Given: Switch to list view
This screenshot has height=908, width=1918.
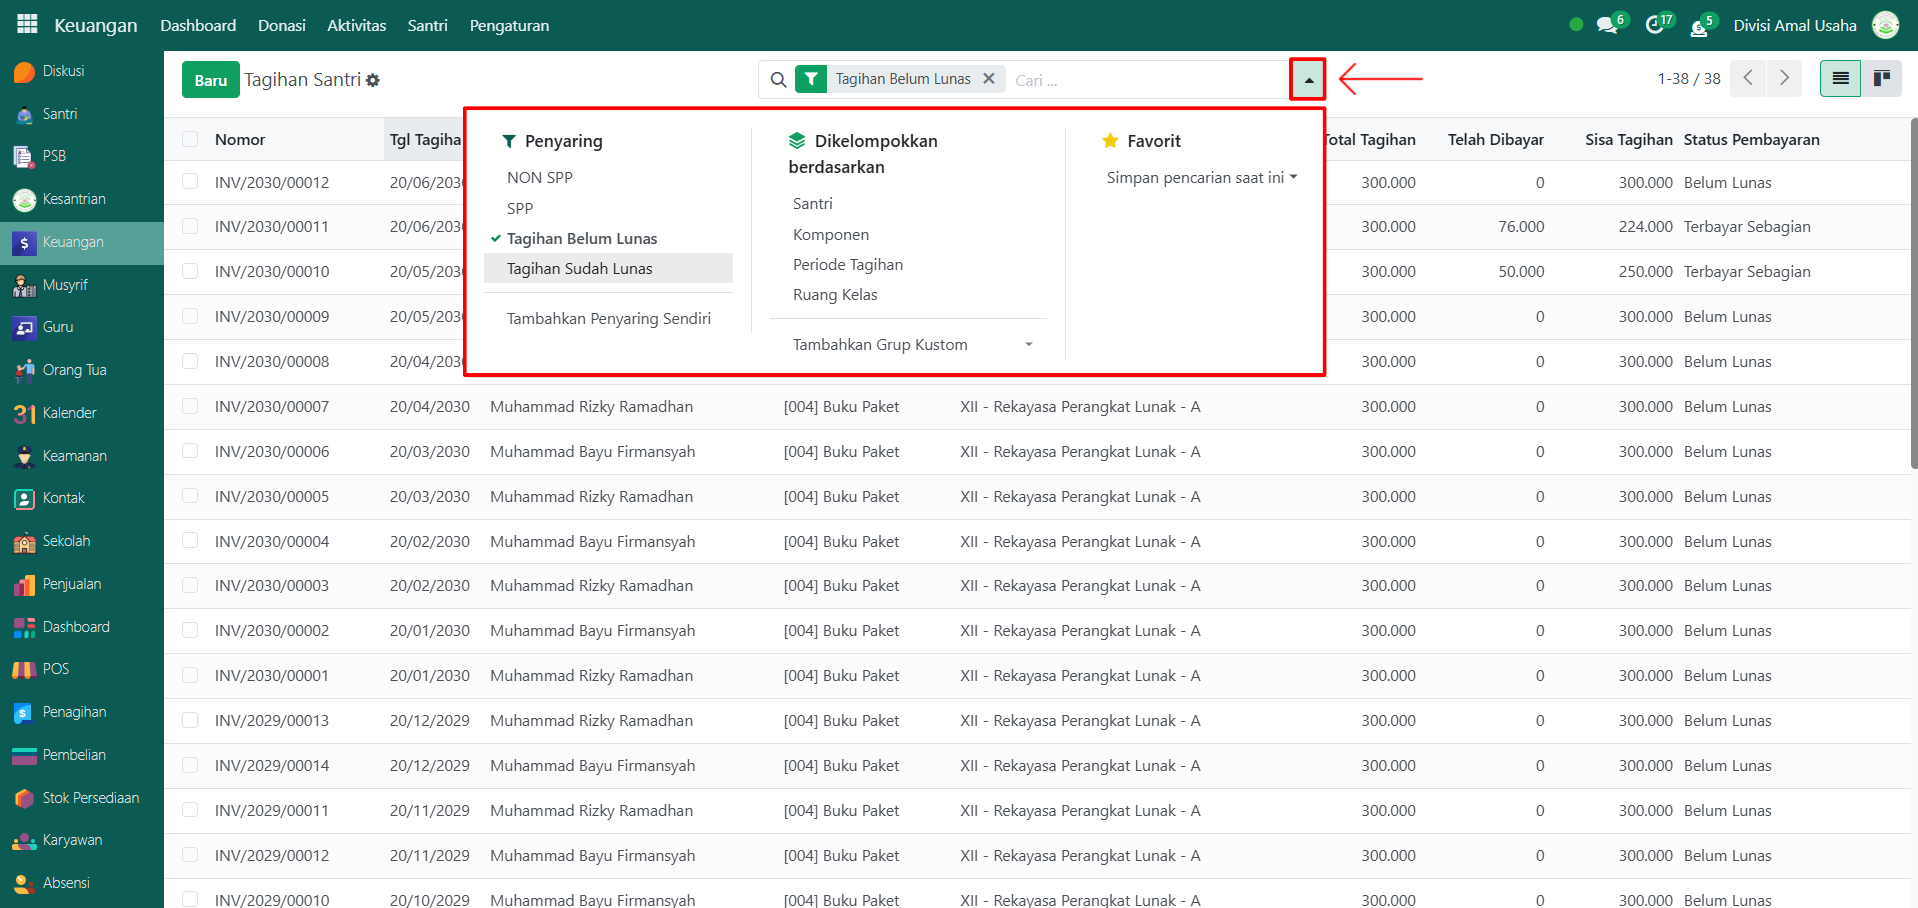Looking at the screenshot, I should (x=1840, y=78).
